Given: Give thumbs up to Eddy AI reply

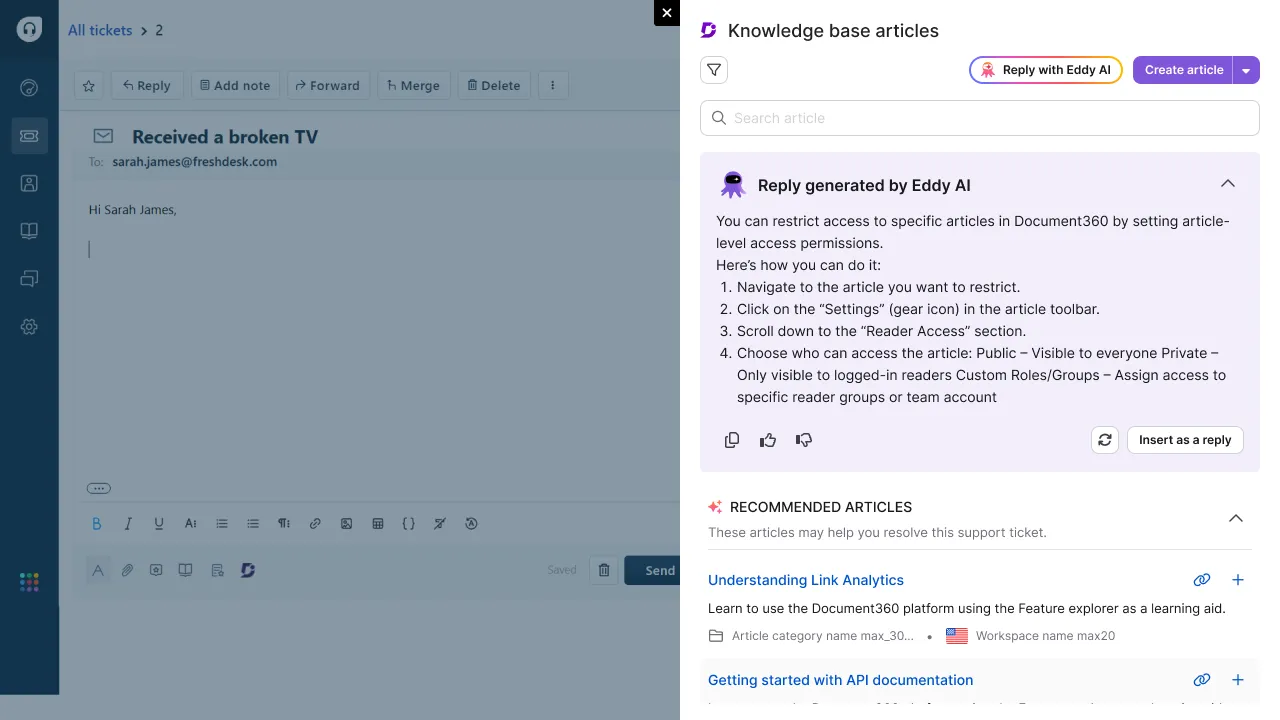Looking at the screenshot, I should click(768, 440).
